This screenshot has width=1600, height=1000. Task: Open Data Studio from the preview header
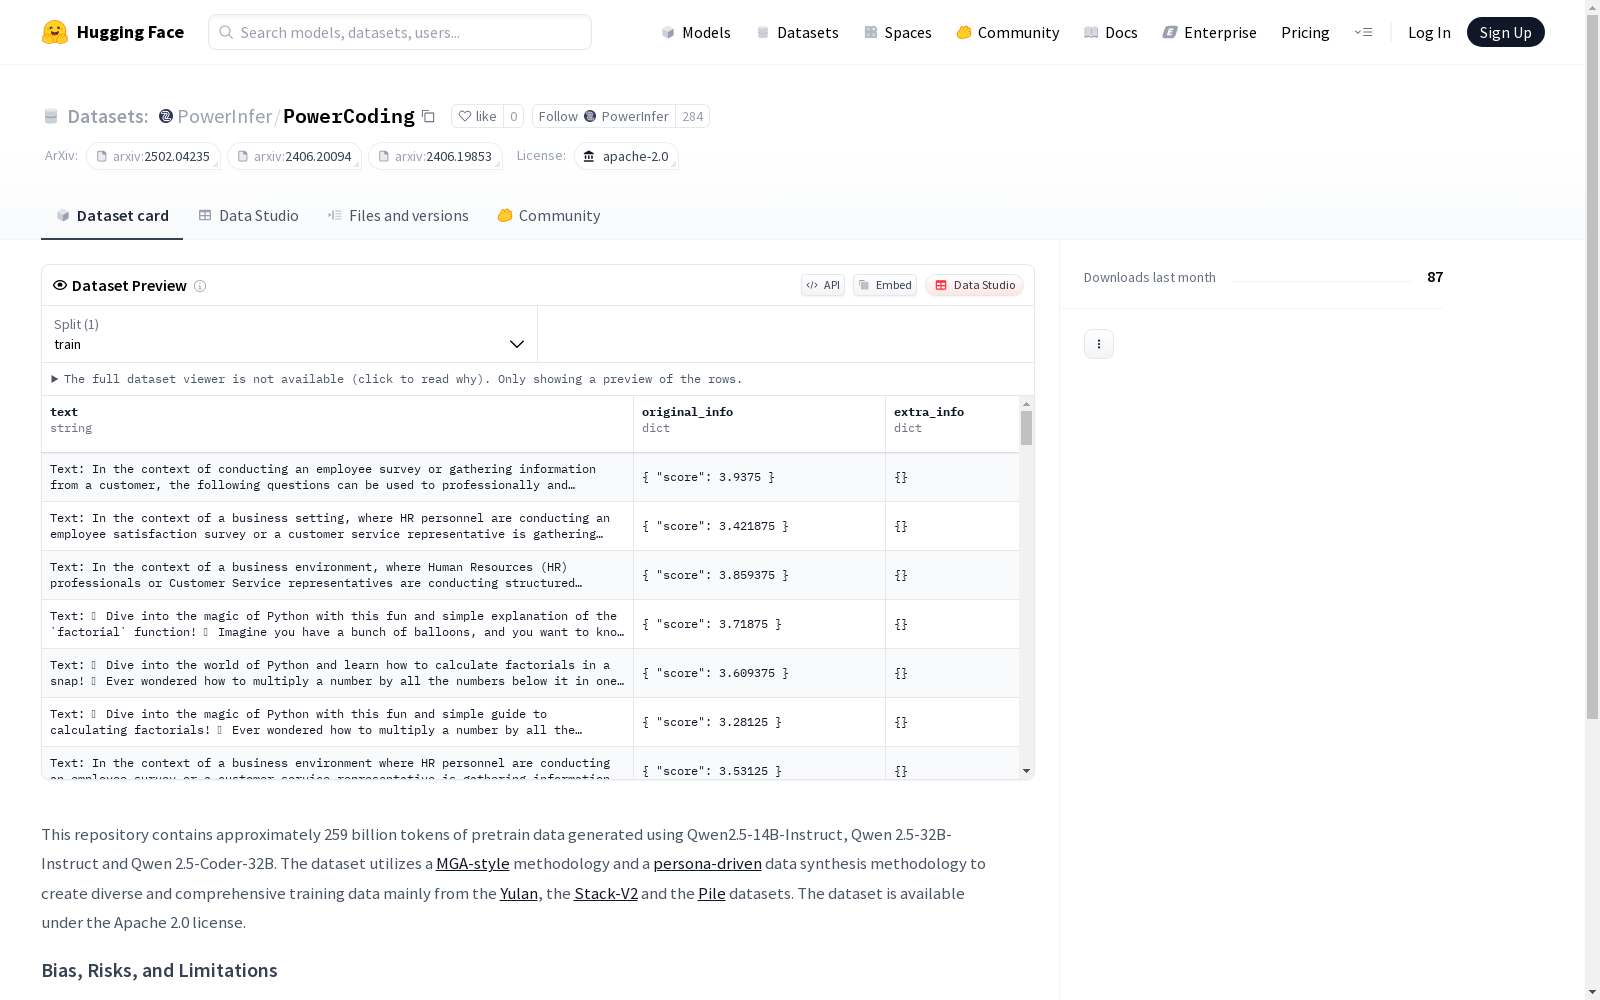[975, 285]
